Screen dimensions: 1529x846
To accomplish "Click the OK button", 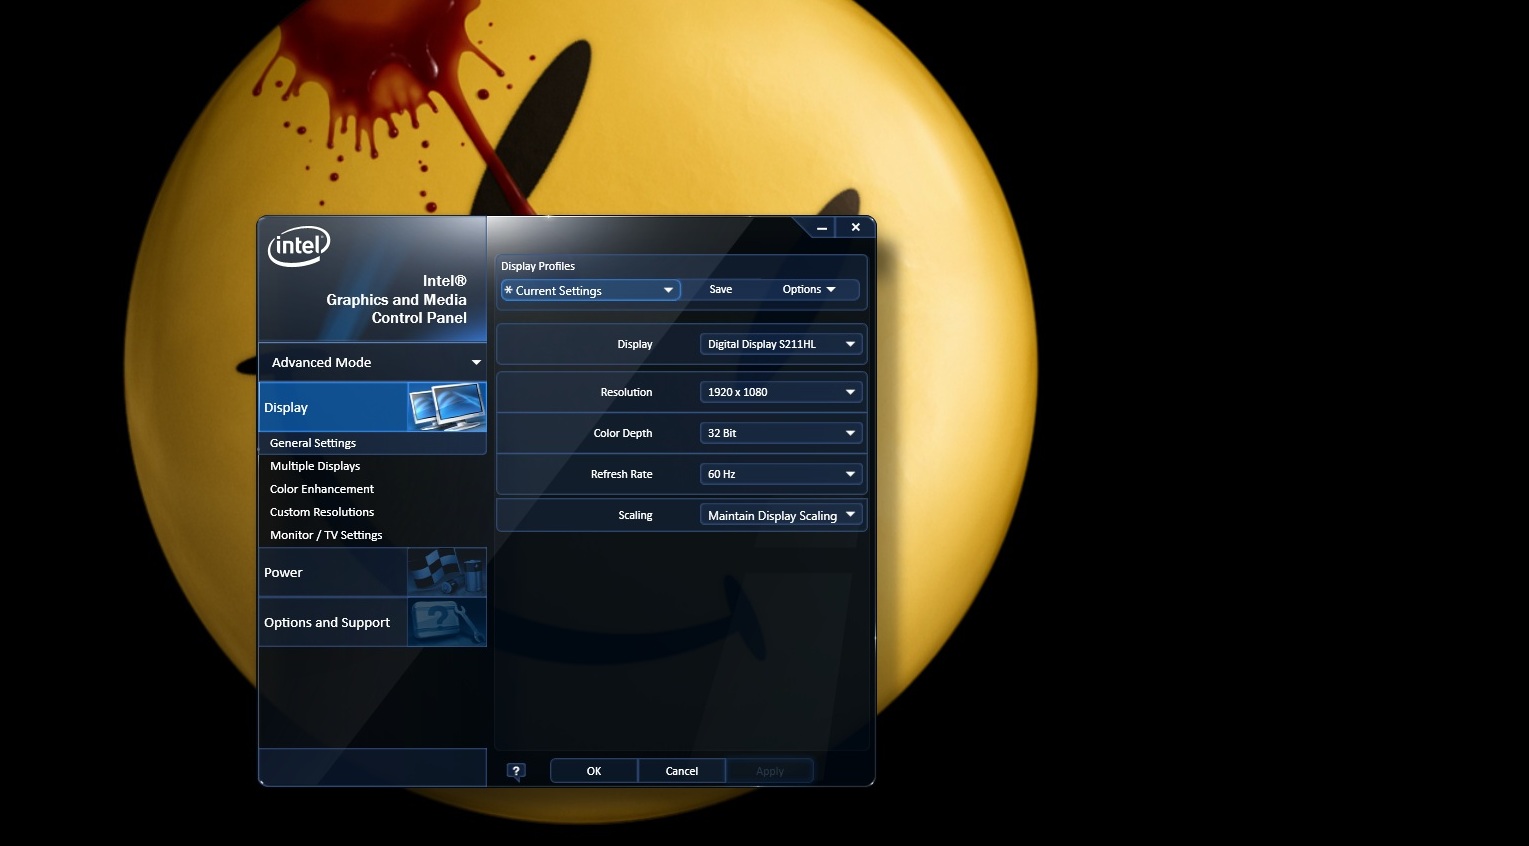I will point(594,771).
